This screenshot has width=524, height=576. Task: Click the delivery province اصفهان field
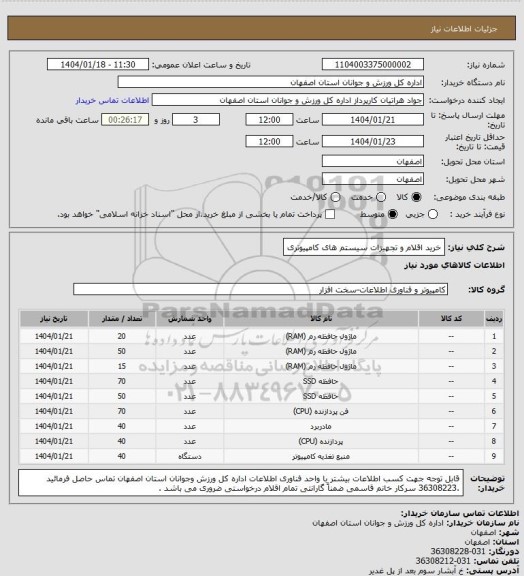coord(373,161)
